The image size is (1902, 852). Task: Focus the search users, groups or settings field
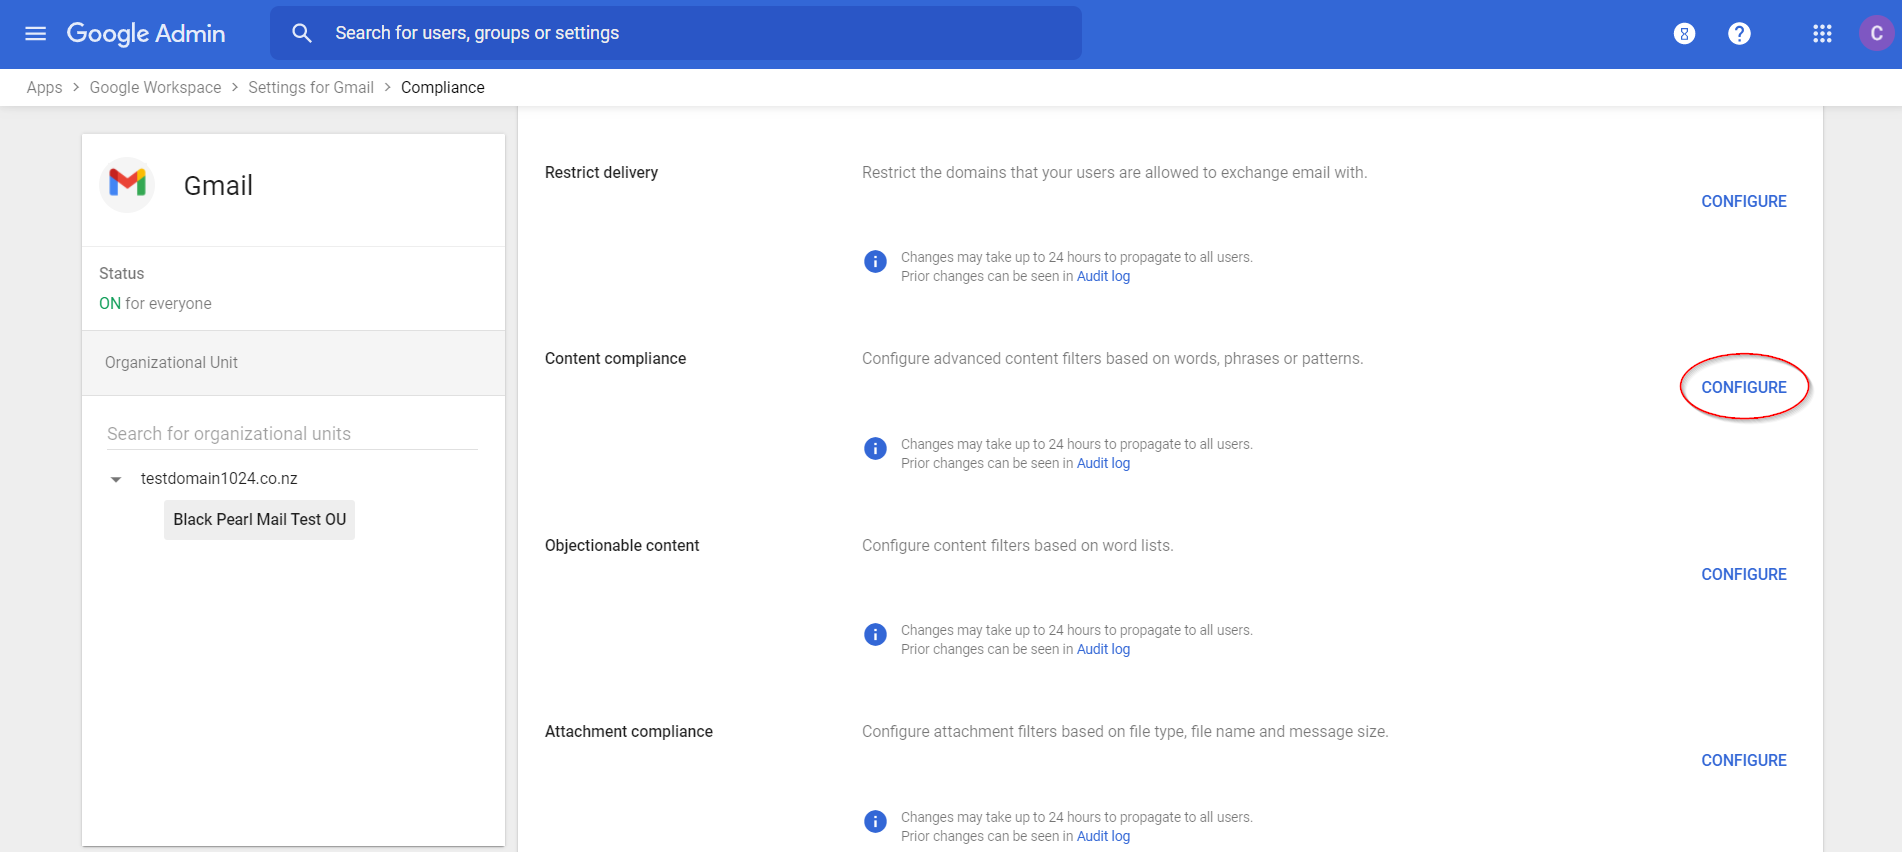click(676, 33)
